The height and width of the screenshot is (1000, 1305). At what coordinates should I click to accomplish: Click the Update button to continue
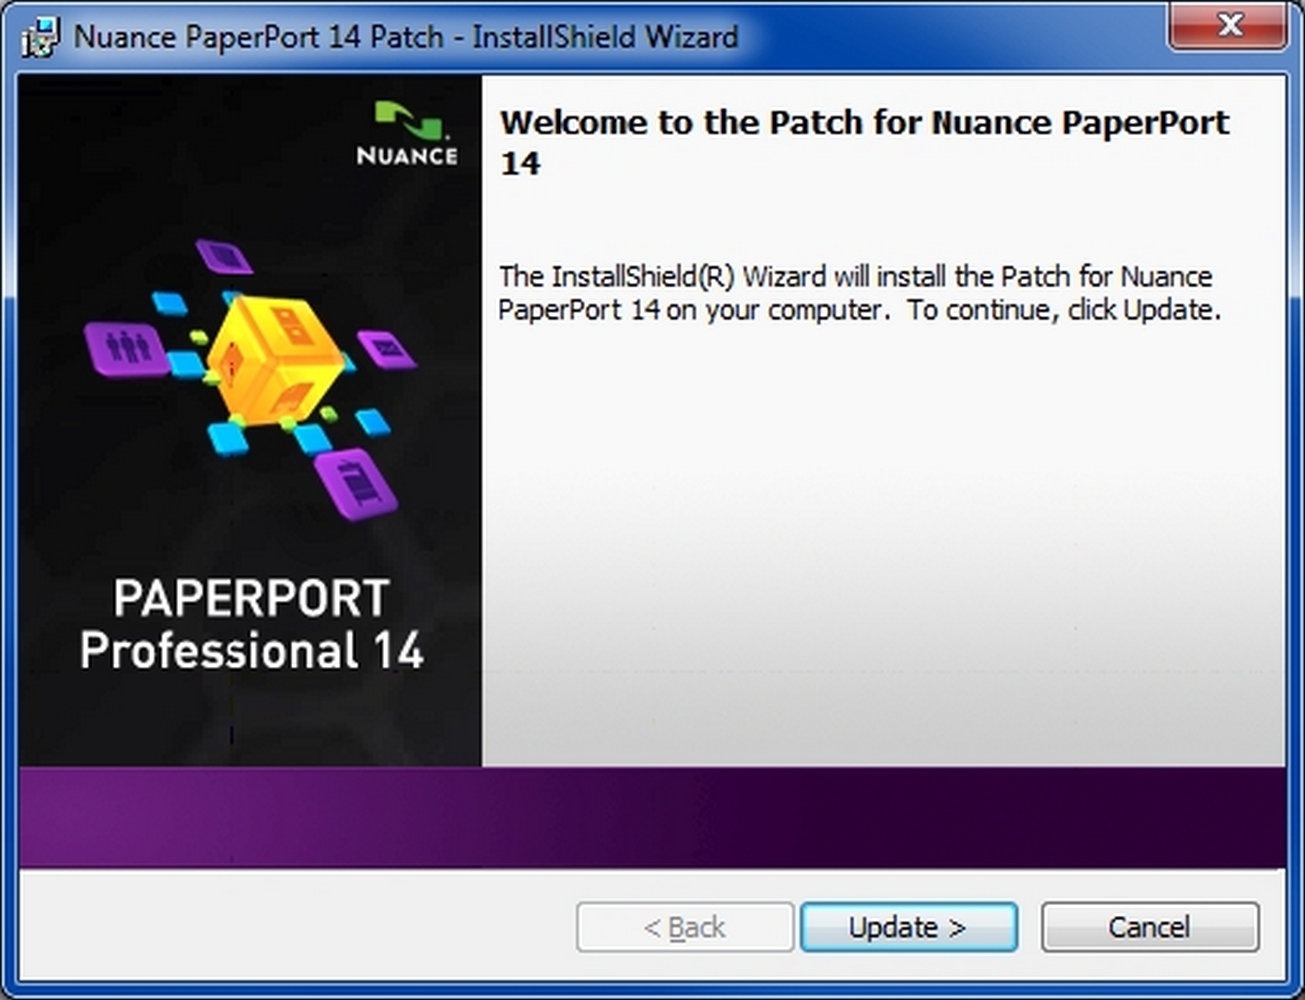(x=908, y=927)
